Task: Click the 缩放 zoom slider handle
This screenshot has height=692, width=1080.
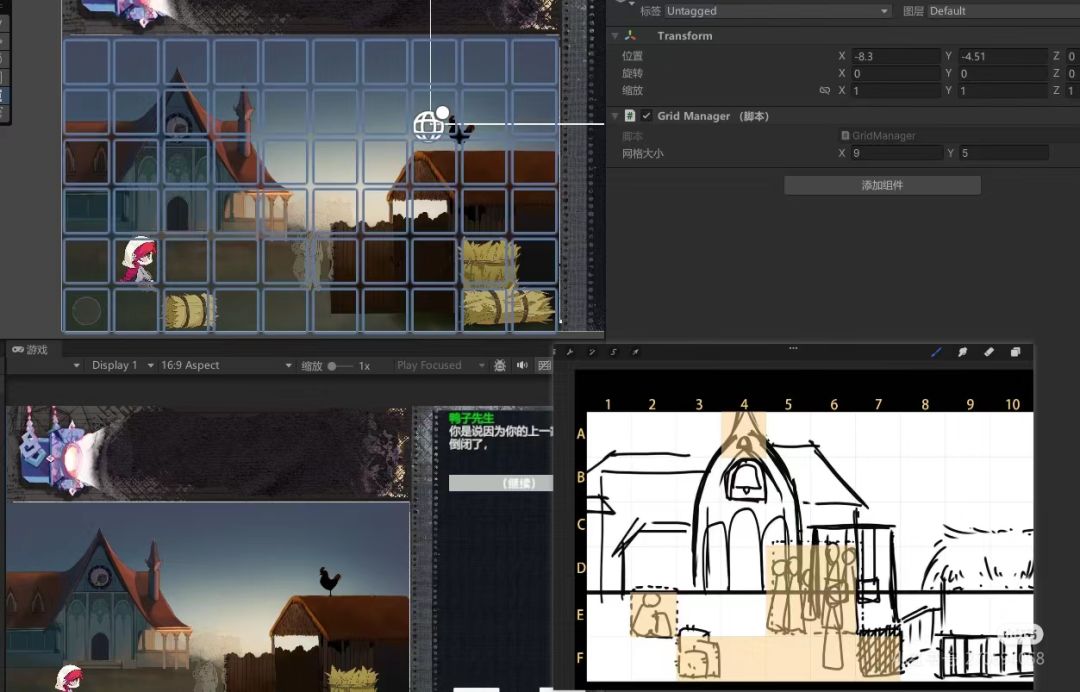Action: click(x=332, y=366)
